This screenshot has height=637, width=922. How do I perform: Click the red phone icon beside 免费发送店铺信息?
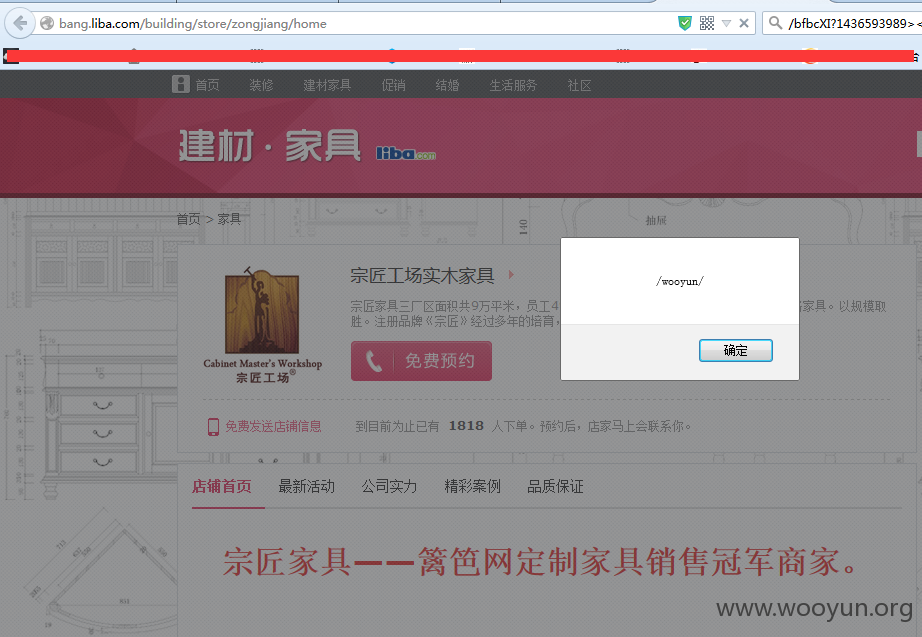tap(213, 426)
